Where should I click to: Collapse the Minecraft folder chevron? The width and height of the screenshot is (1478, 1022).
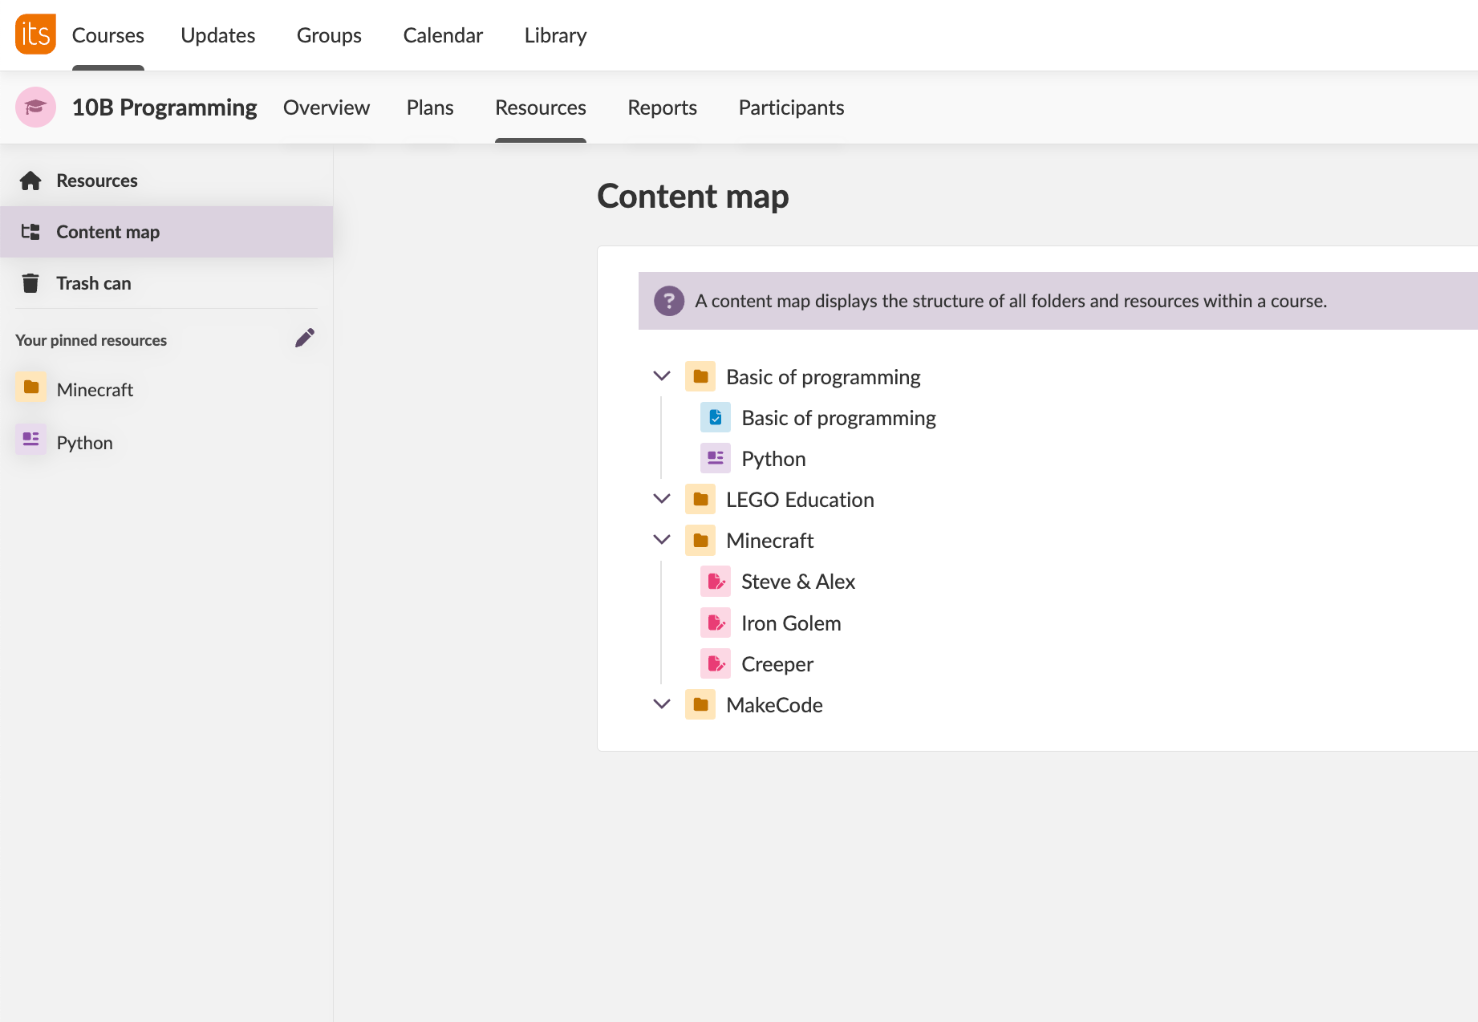(x=662, y=539)
